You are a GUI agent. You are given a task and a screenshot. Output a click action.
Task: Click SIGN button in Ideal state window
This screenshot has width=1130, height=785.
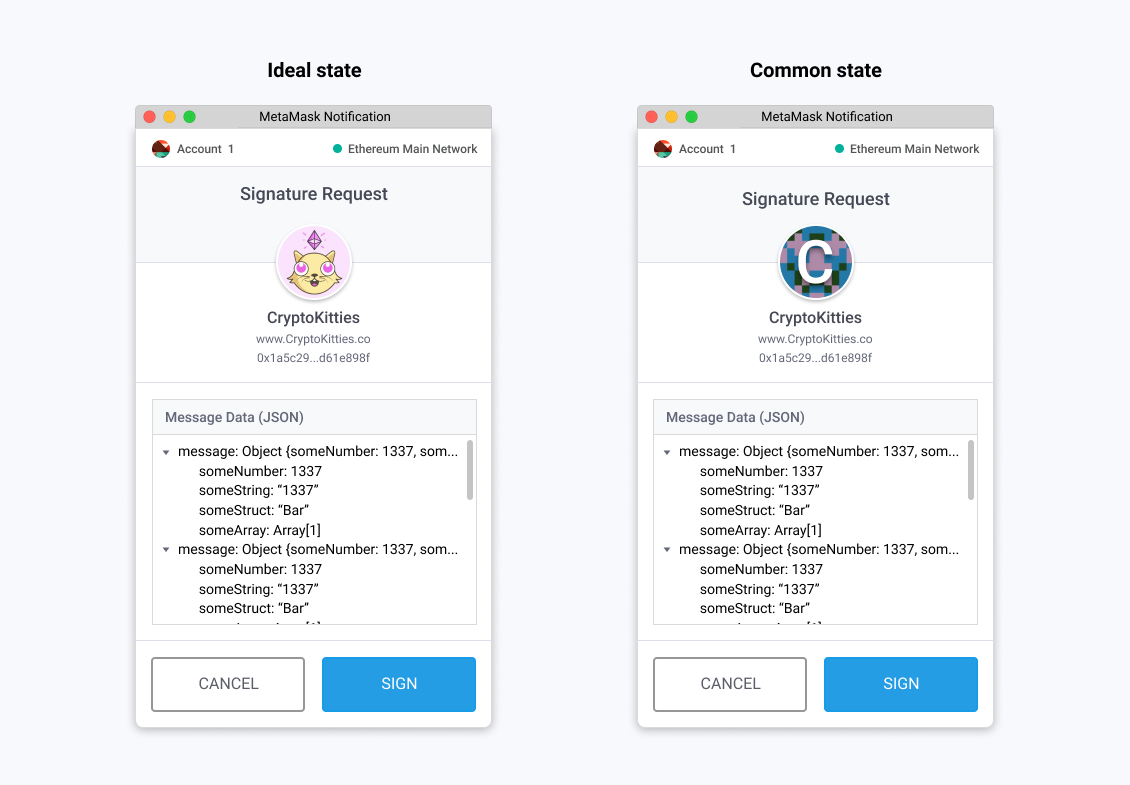(x=399, y=684)
